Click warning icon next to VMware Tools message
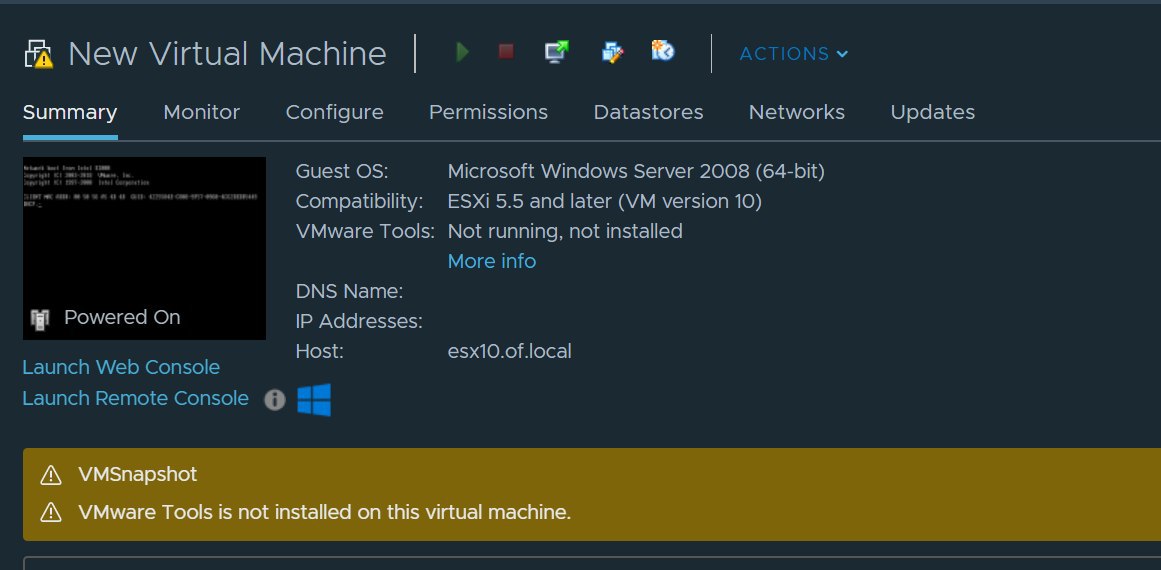This screenshot has height=570, width=1161. (x=50, y=512)
